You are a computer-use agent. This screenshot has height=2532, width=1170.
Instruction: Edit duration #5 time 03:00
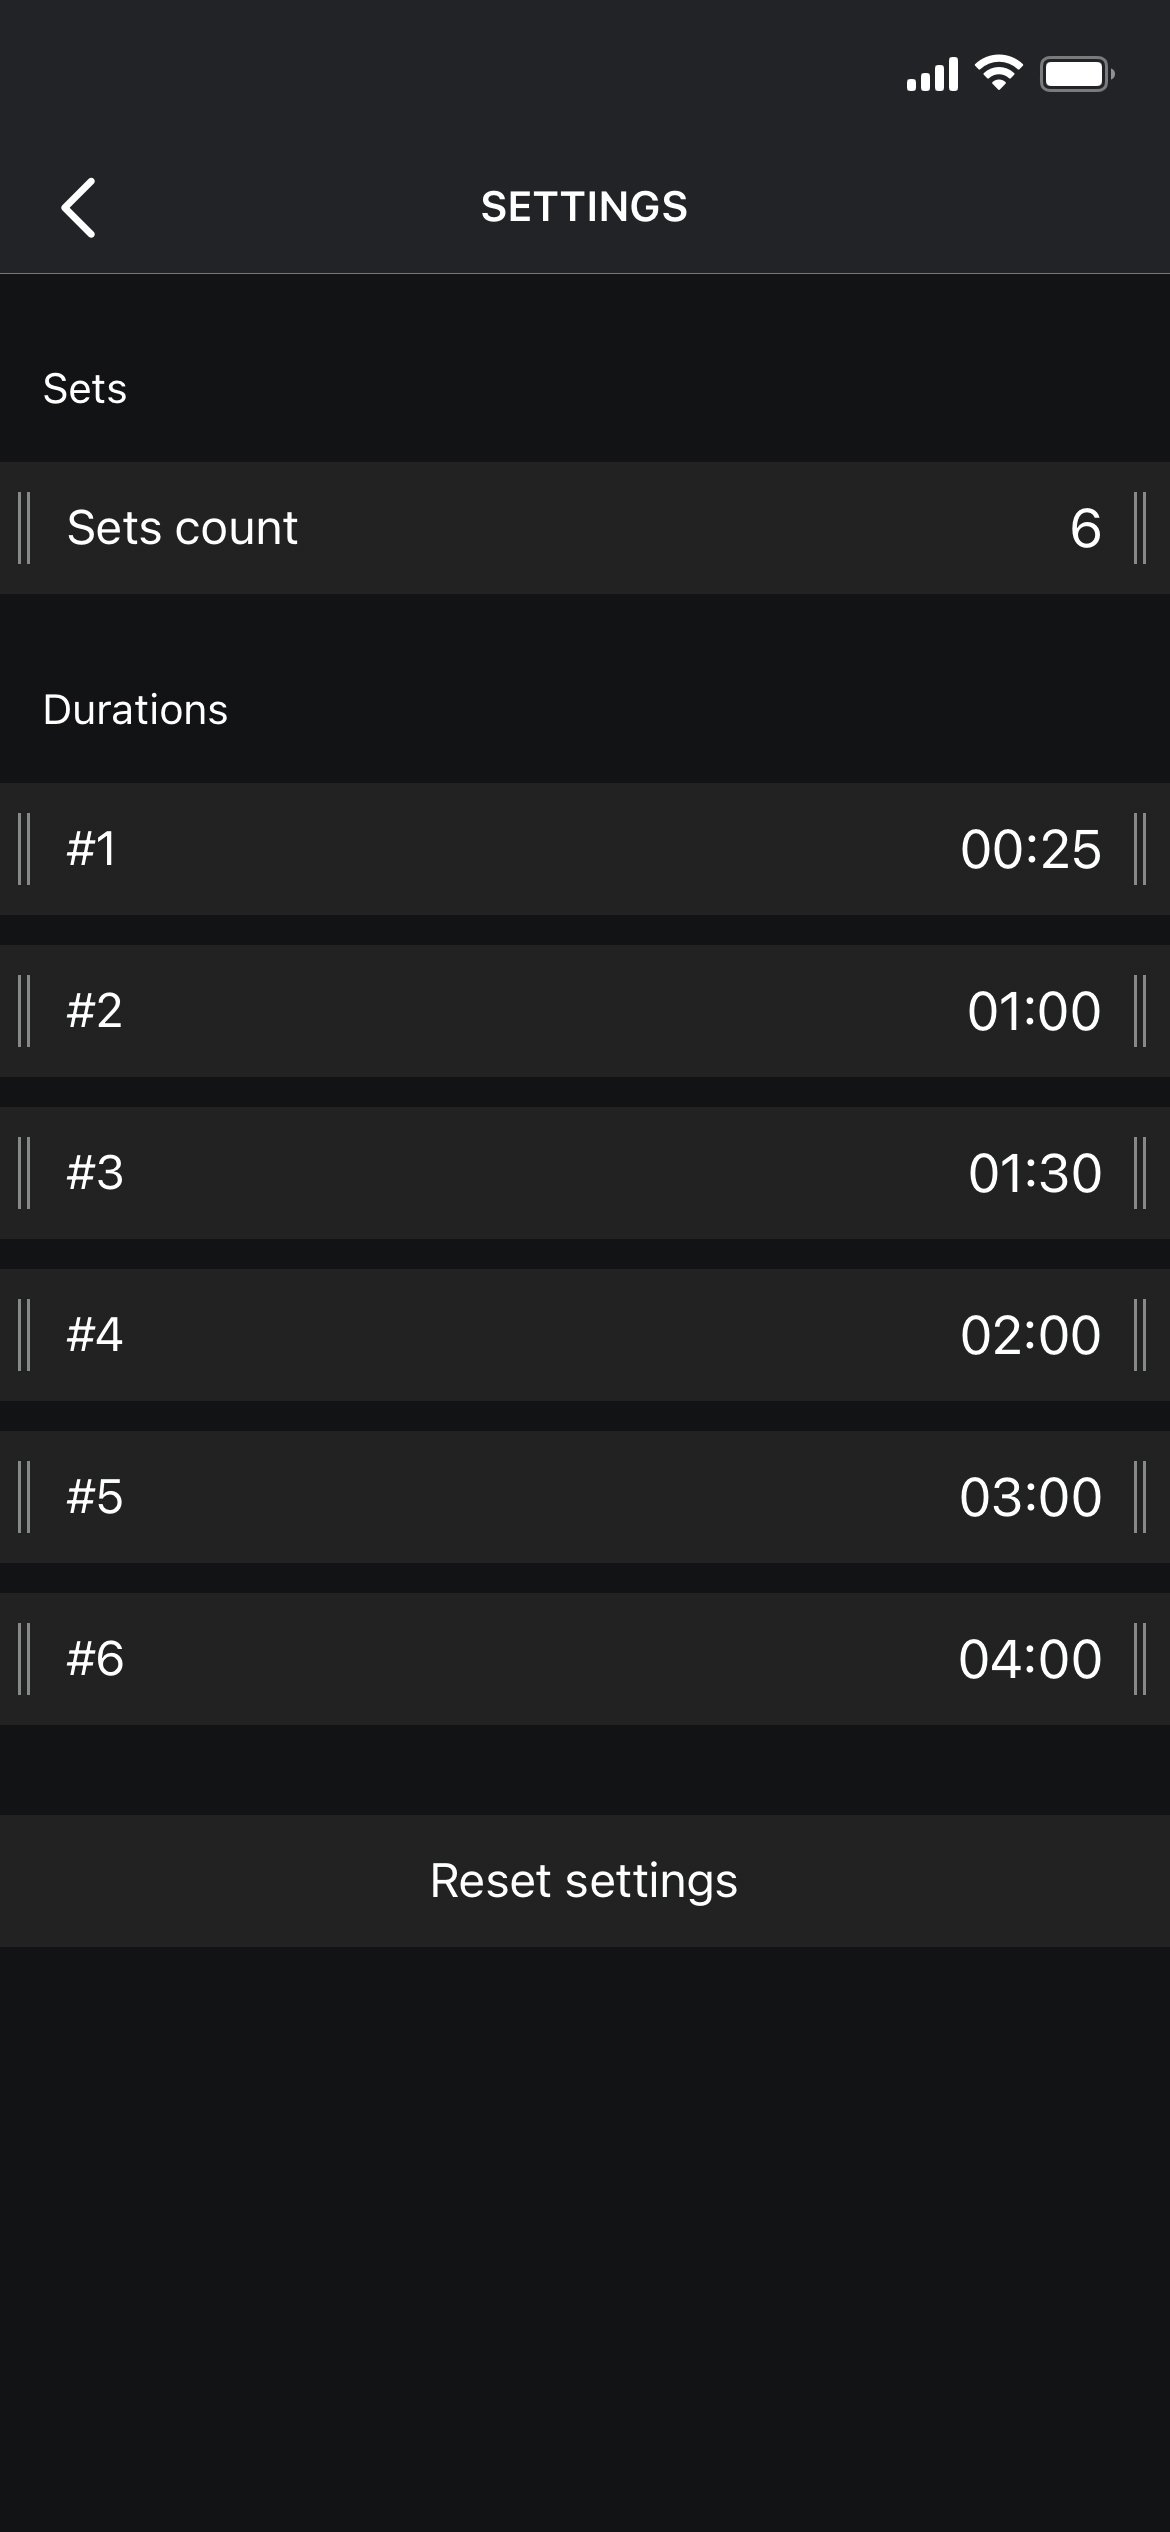(1030, 1497)
